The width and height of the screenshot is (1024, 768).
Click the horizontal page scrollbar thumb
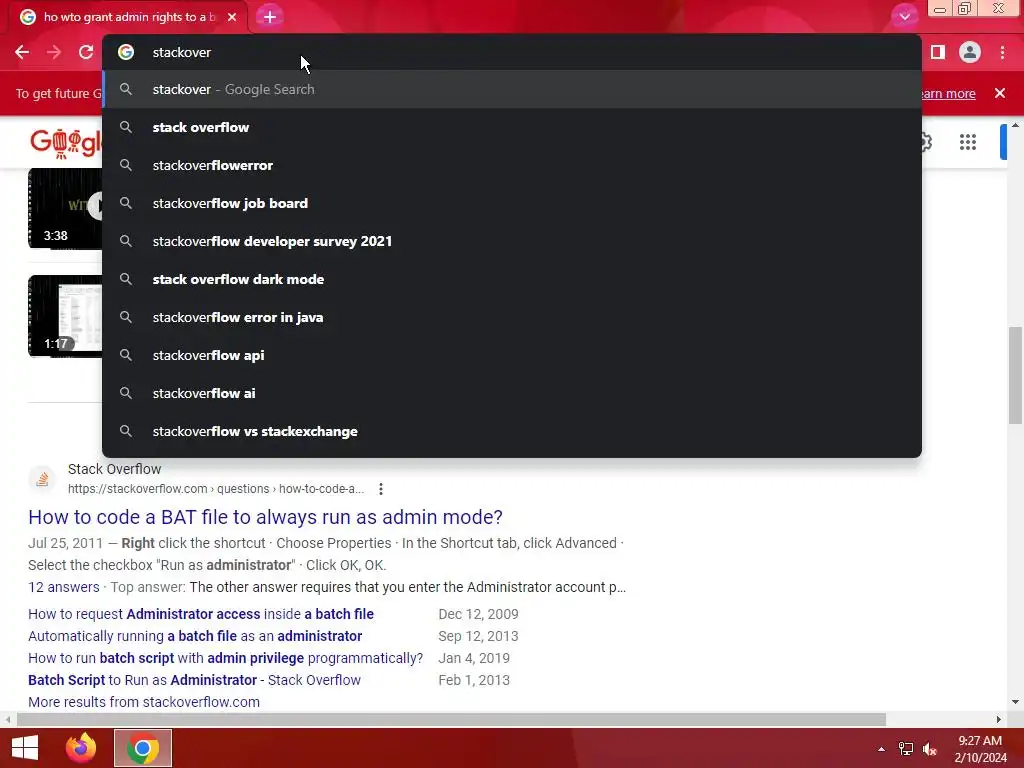[x=451, y=720]
